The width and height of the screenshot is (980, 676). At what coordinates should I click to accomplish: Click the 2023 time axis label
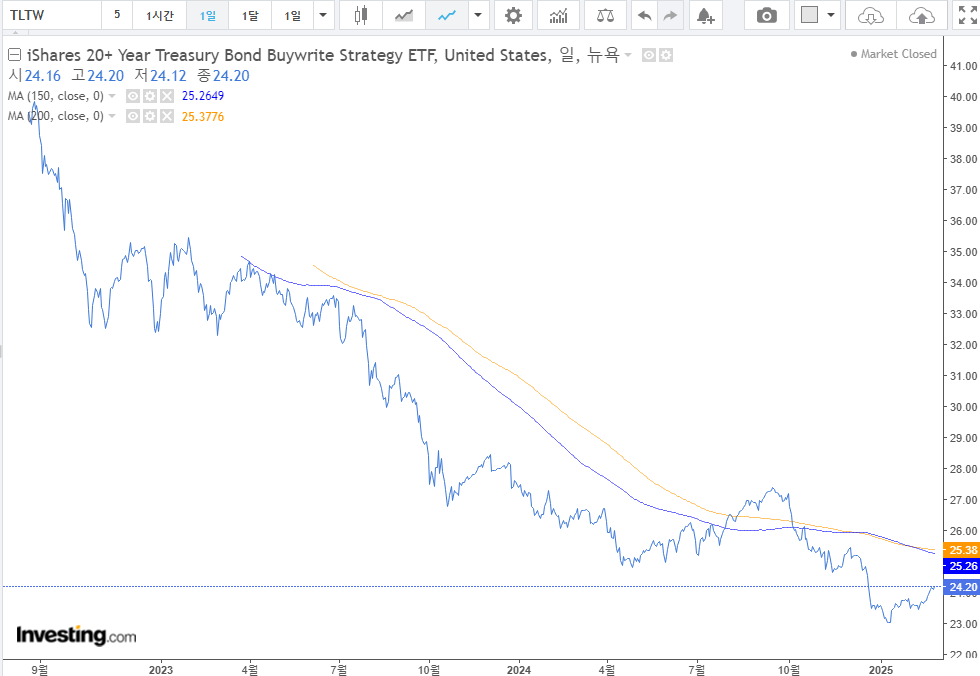point(161,670)
